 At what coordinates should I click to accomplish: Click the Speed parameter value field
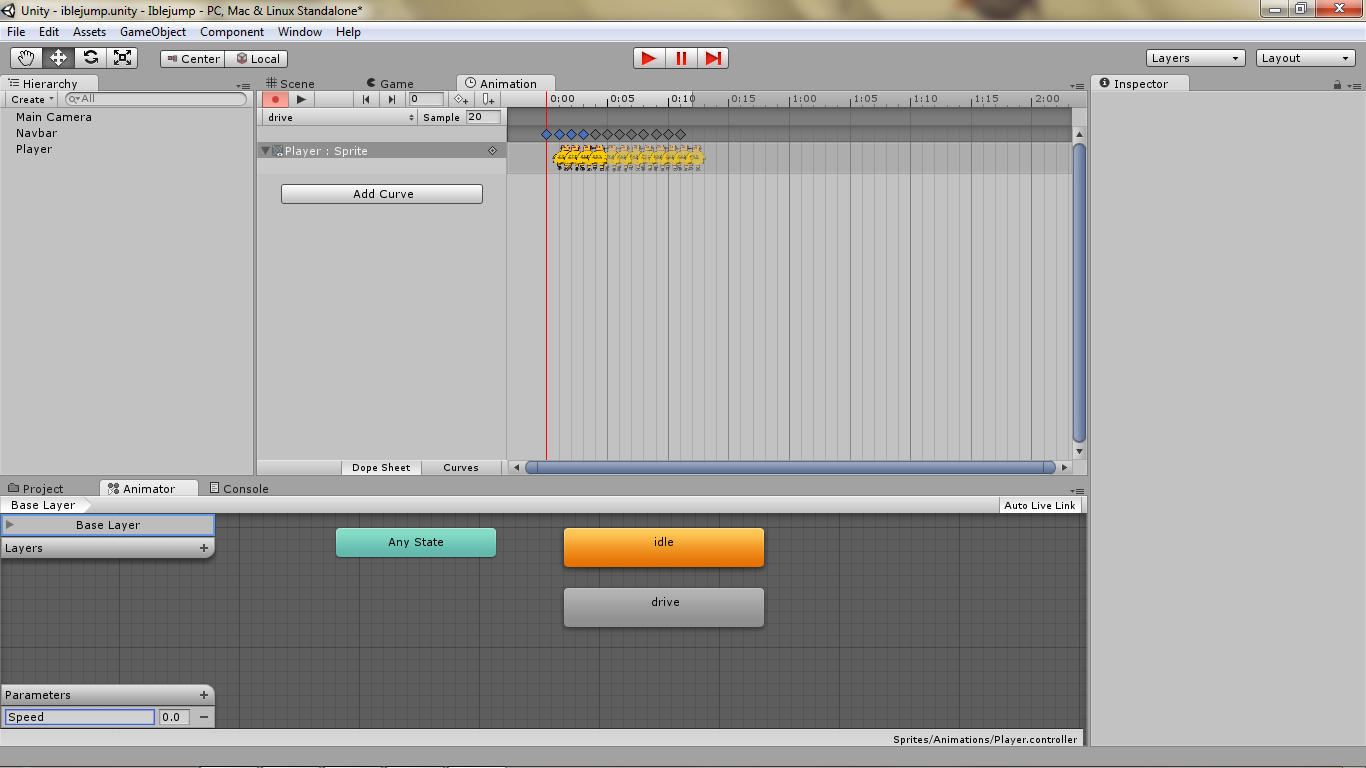pos(174,717)
